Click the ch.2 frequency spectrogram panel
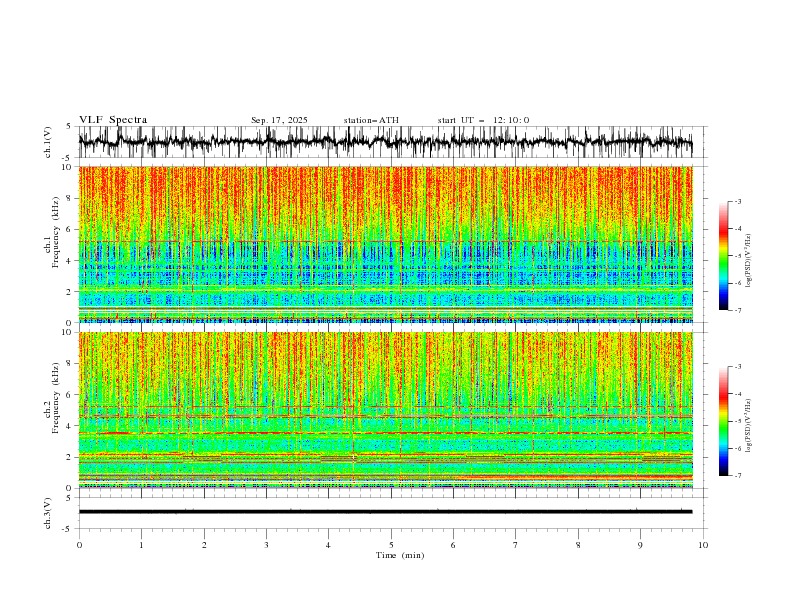792x612 pixels. 385,410
